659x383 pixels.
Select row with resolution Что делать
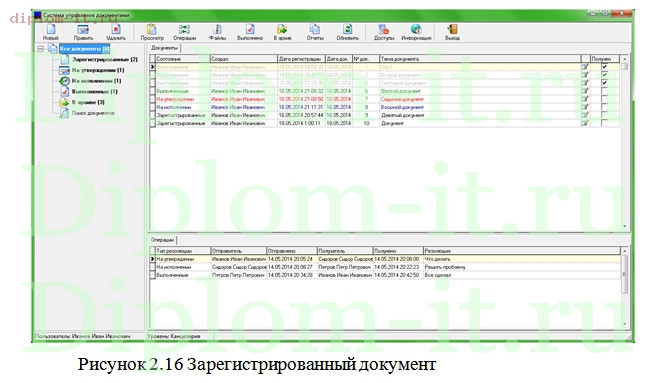point(385,259)
